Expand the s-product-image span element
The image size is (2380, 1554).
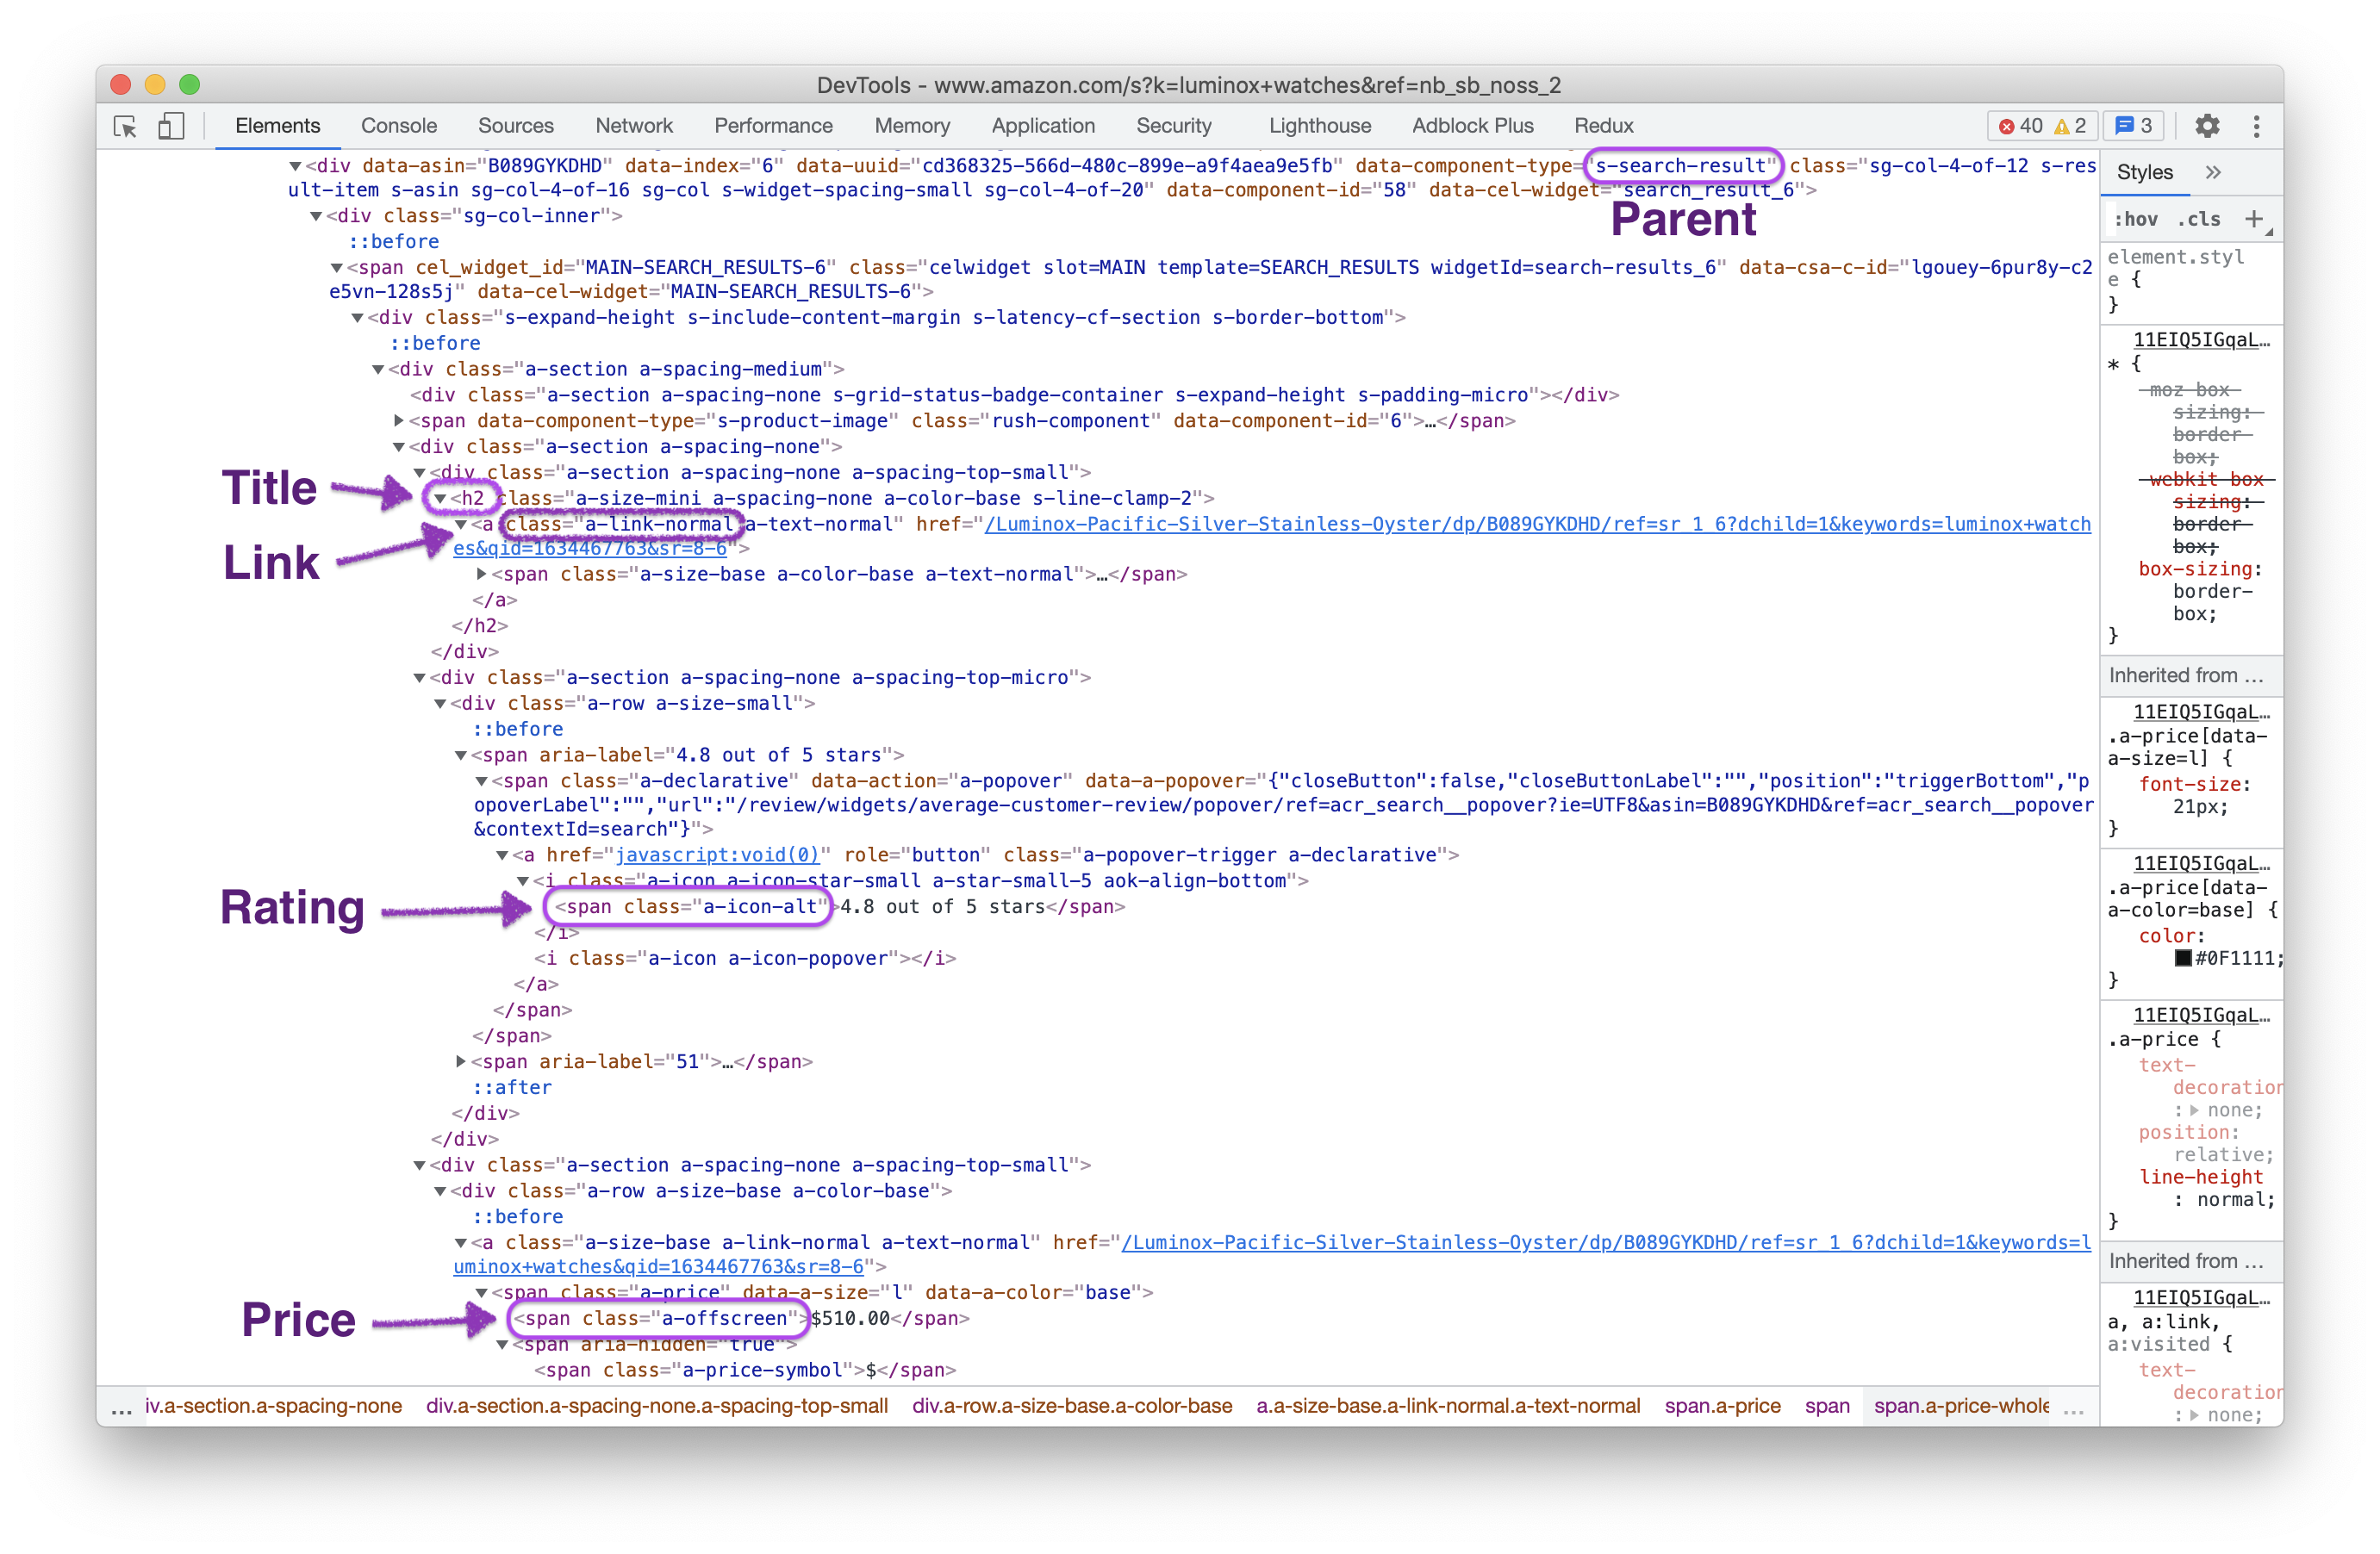(x=398, y=421)
